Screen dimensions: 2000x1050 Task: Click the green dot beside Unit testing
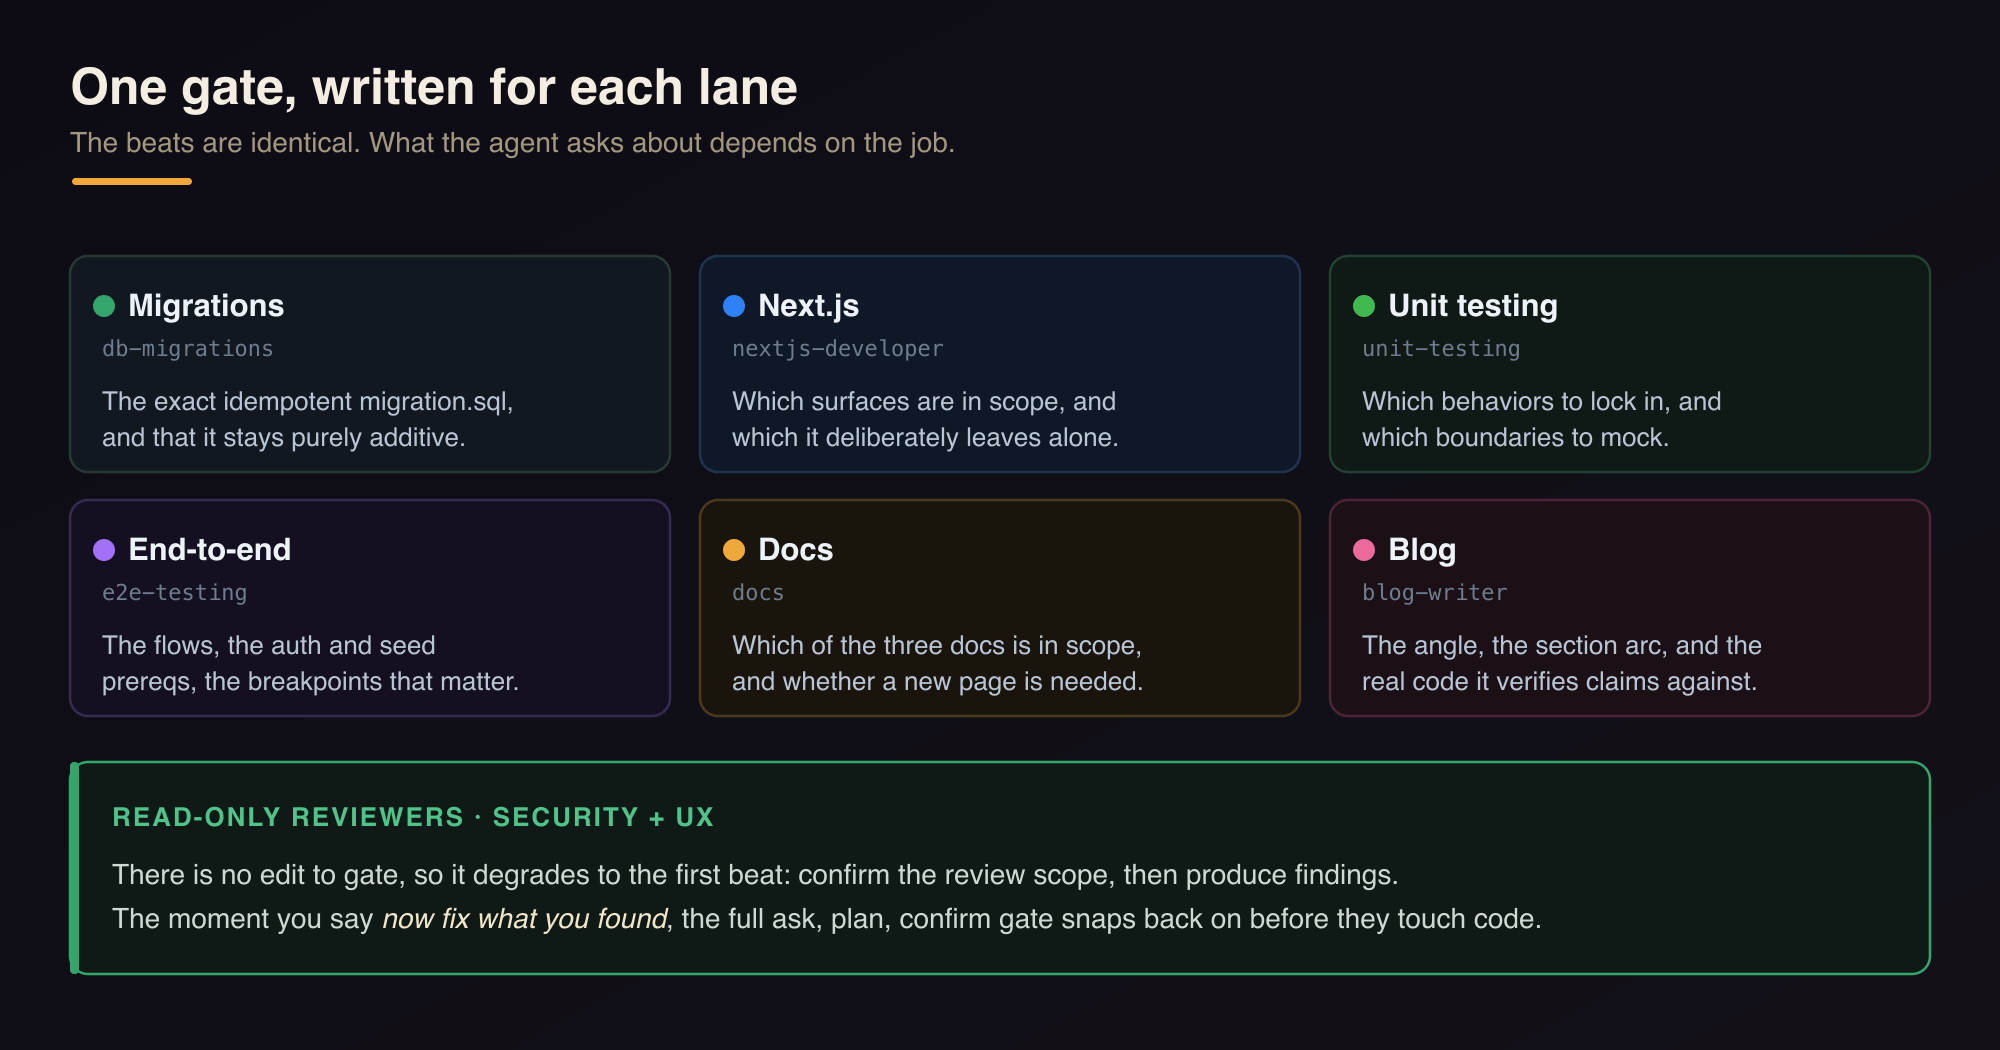click(x=1364, y=306)
